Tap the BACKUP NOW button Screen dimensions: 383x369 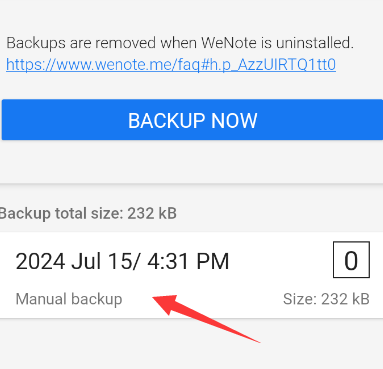point(192,120)
